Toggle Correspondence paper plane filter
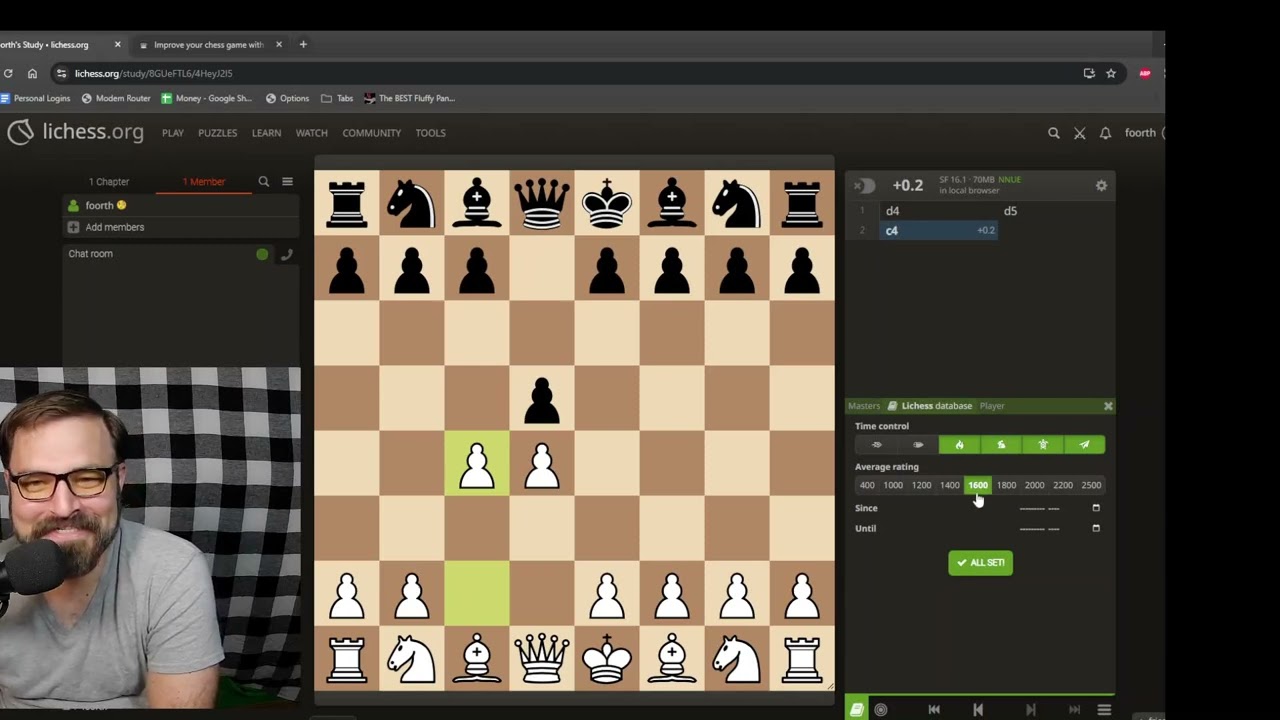The image size is (1280, 720). pyautogui.click(x=1084, y=445)
